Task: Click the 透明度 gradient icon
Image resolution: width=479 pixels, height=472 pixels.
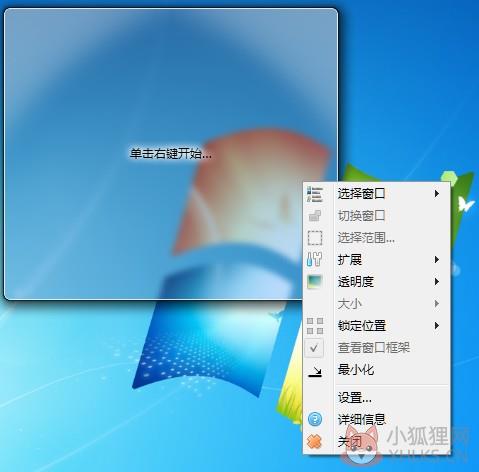Action: point(315,282)
